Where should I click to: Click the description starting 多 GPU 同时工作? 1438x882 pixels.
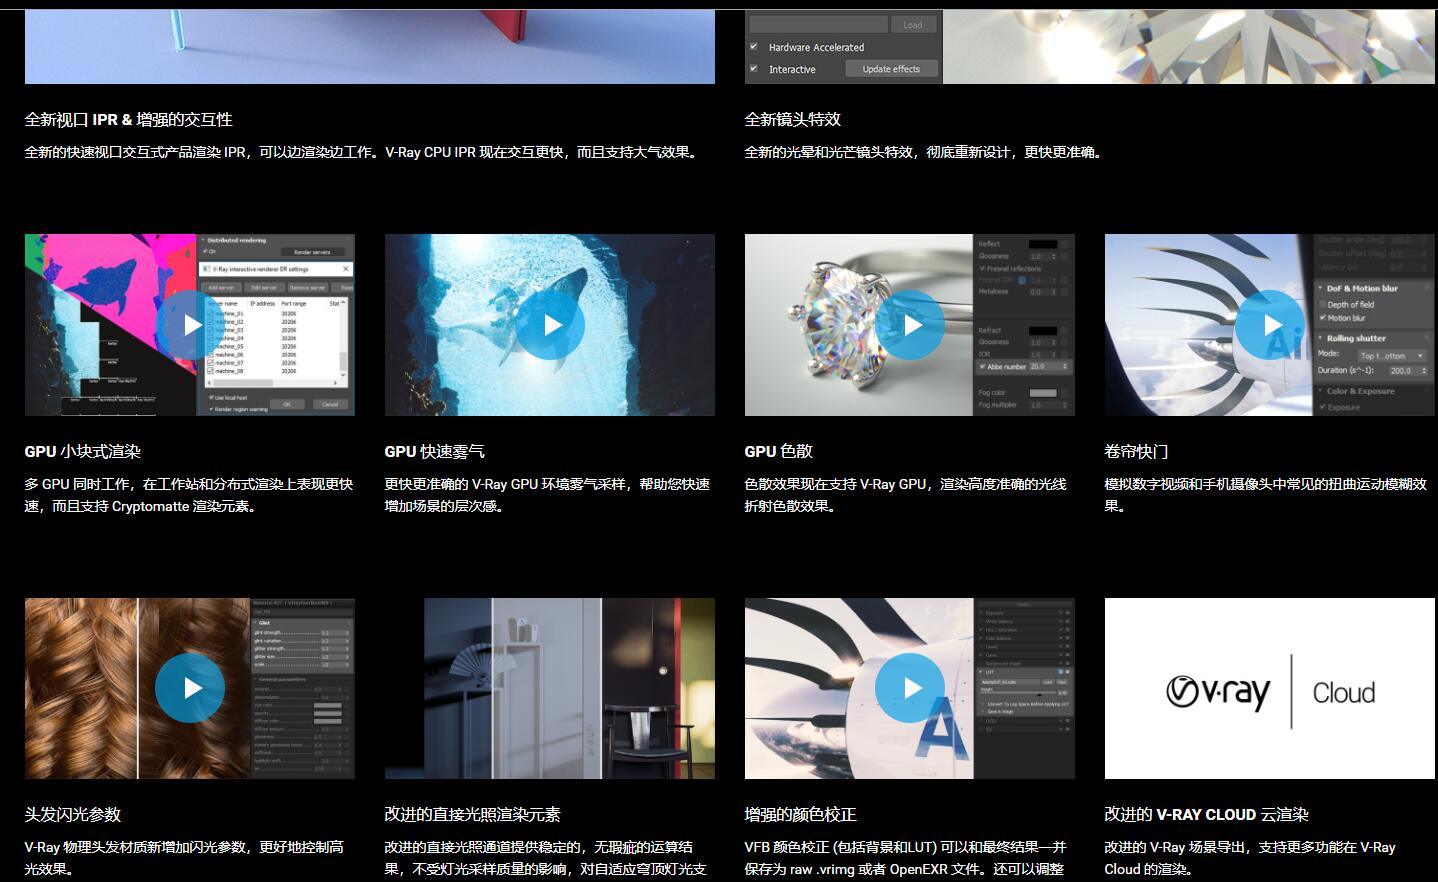click(x=190, y=495)
